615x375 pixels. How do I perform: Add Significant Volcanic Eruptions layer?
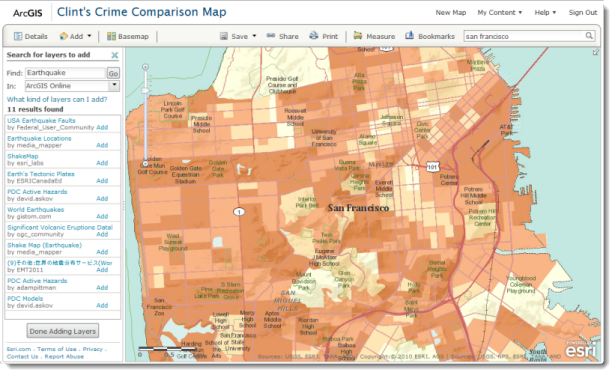coord(102,234)
